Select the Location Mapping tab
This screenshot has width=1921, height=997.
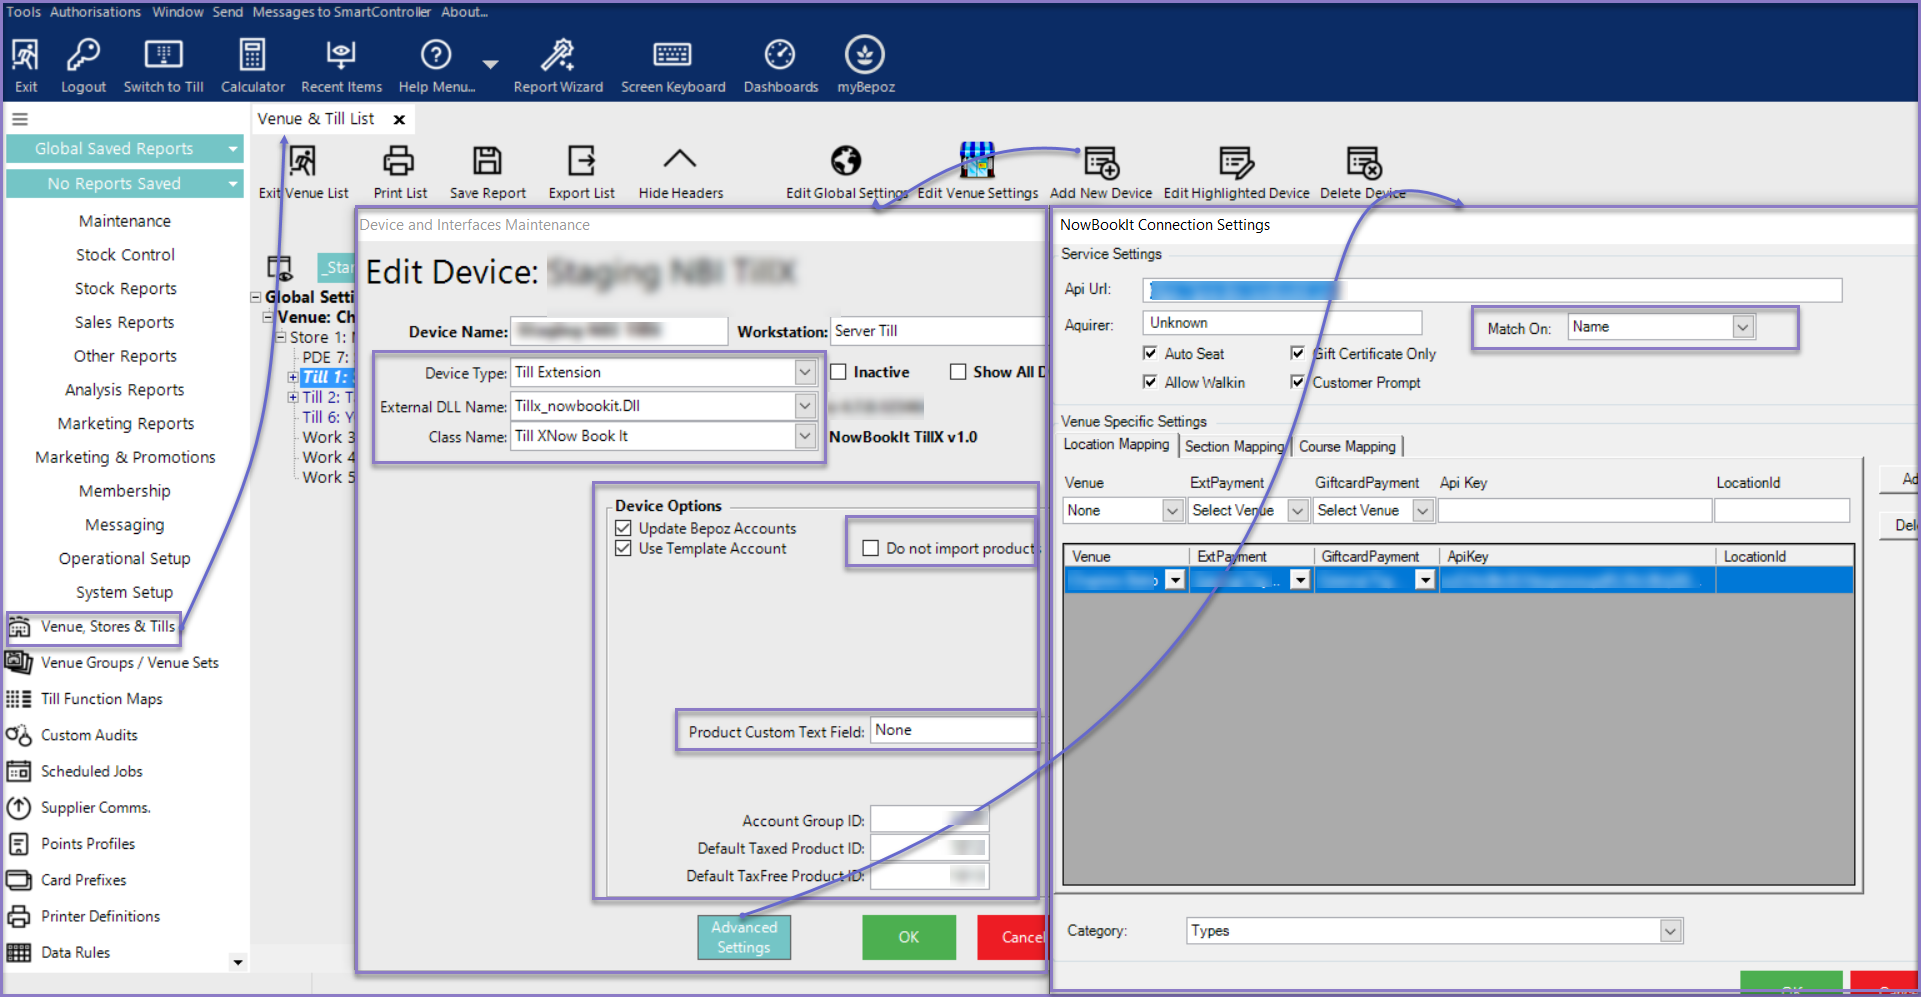click(1116, 445)
